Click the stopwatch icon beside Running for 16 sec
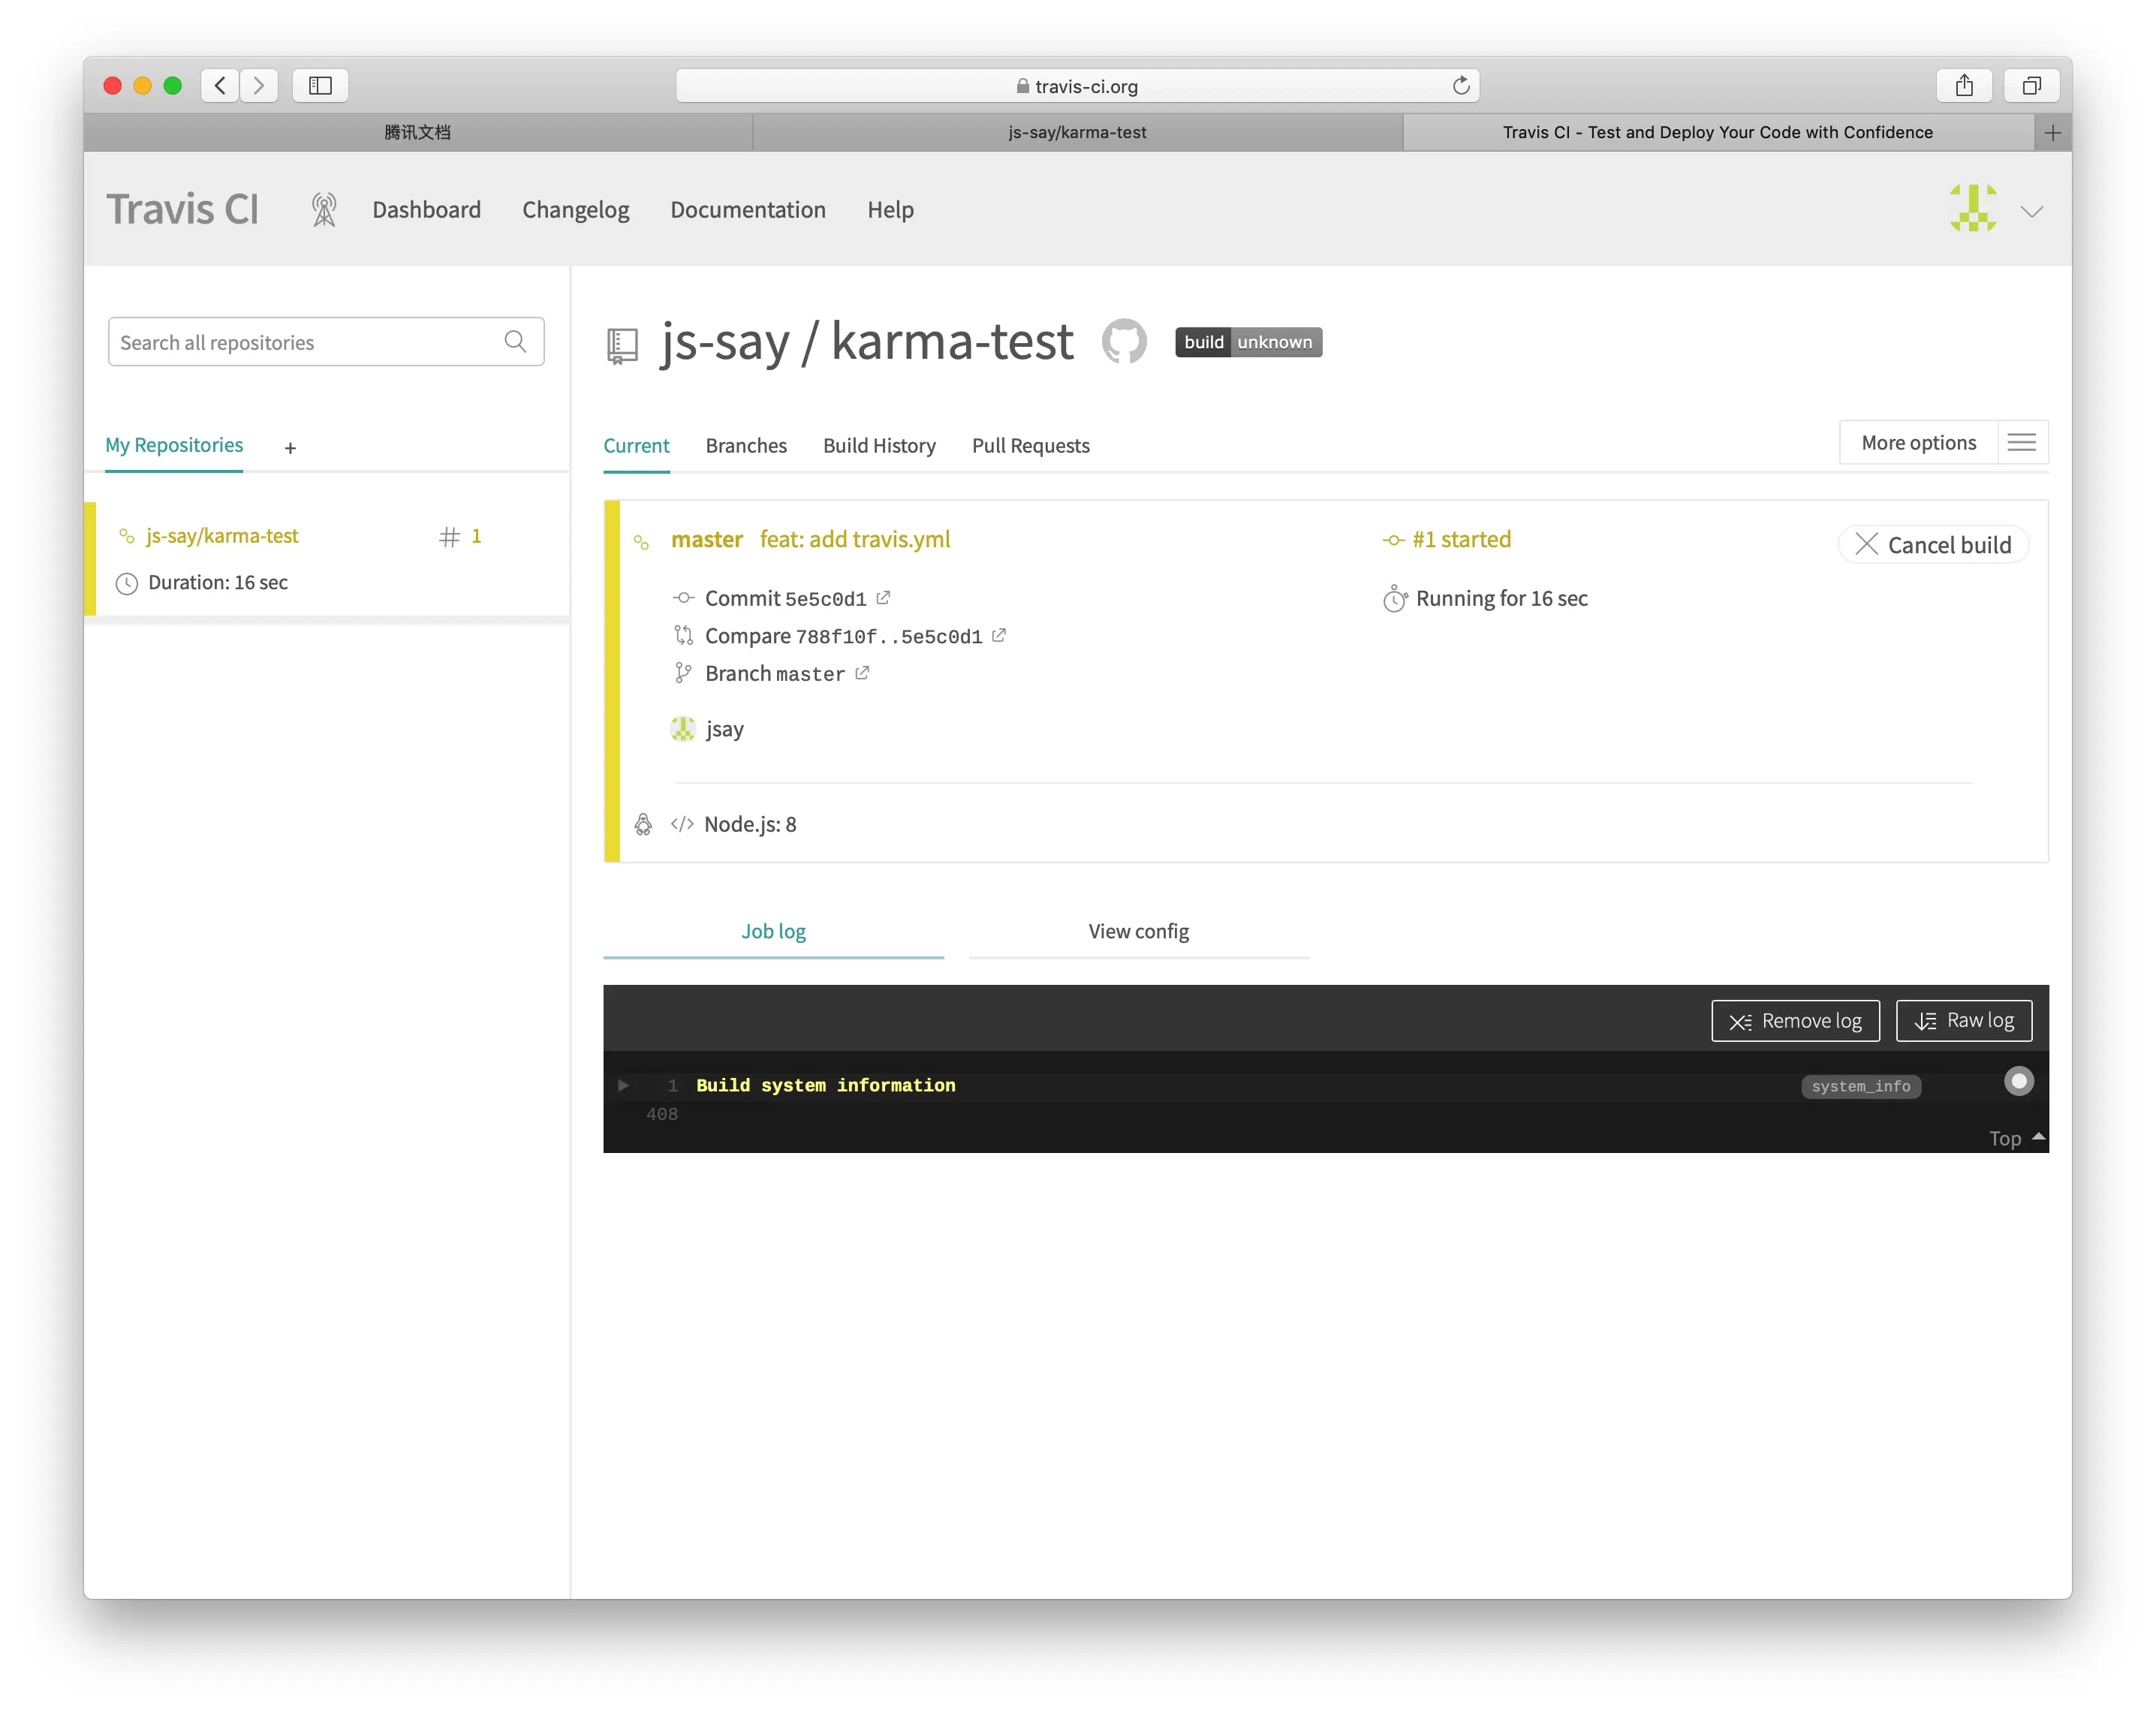 pos(1395,598)
